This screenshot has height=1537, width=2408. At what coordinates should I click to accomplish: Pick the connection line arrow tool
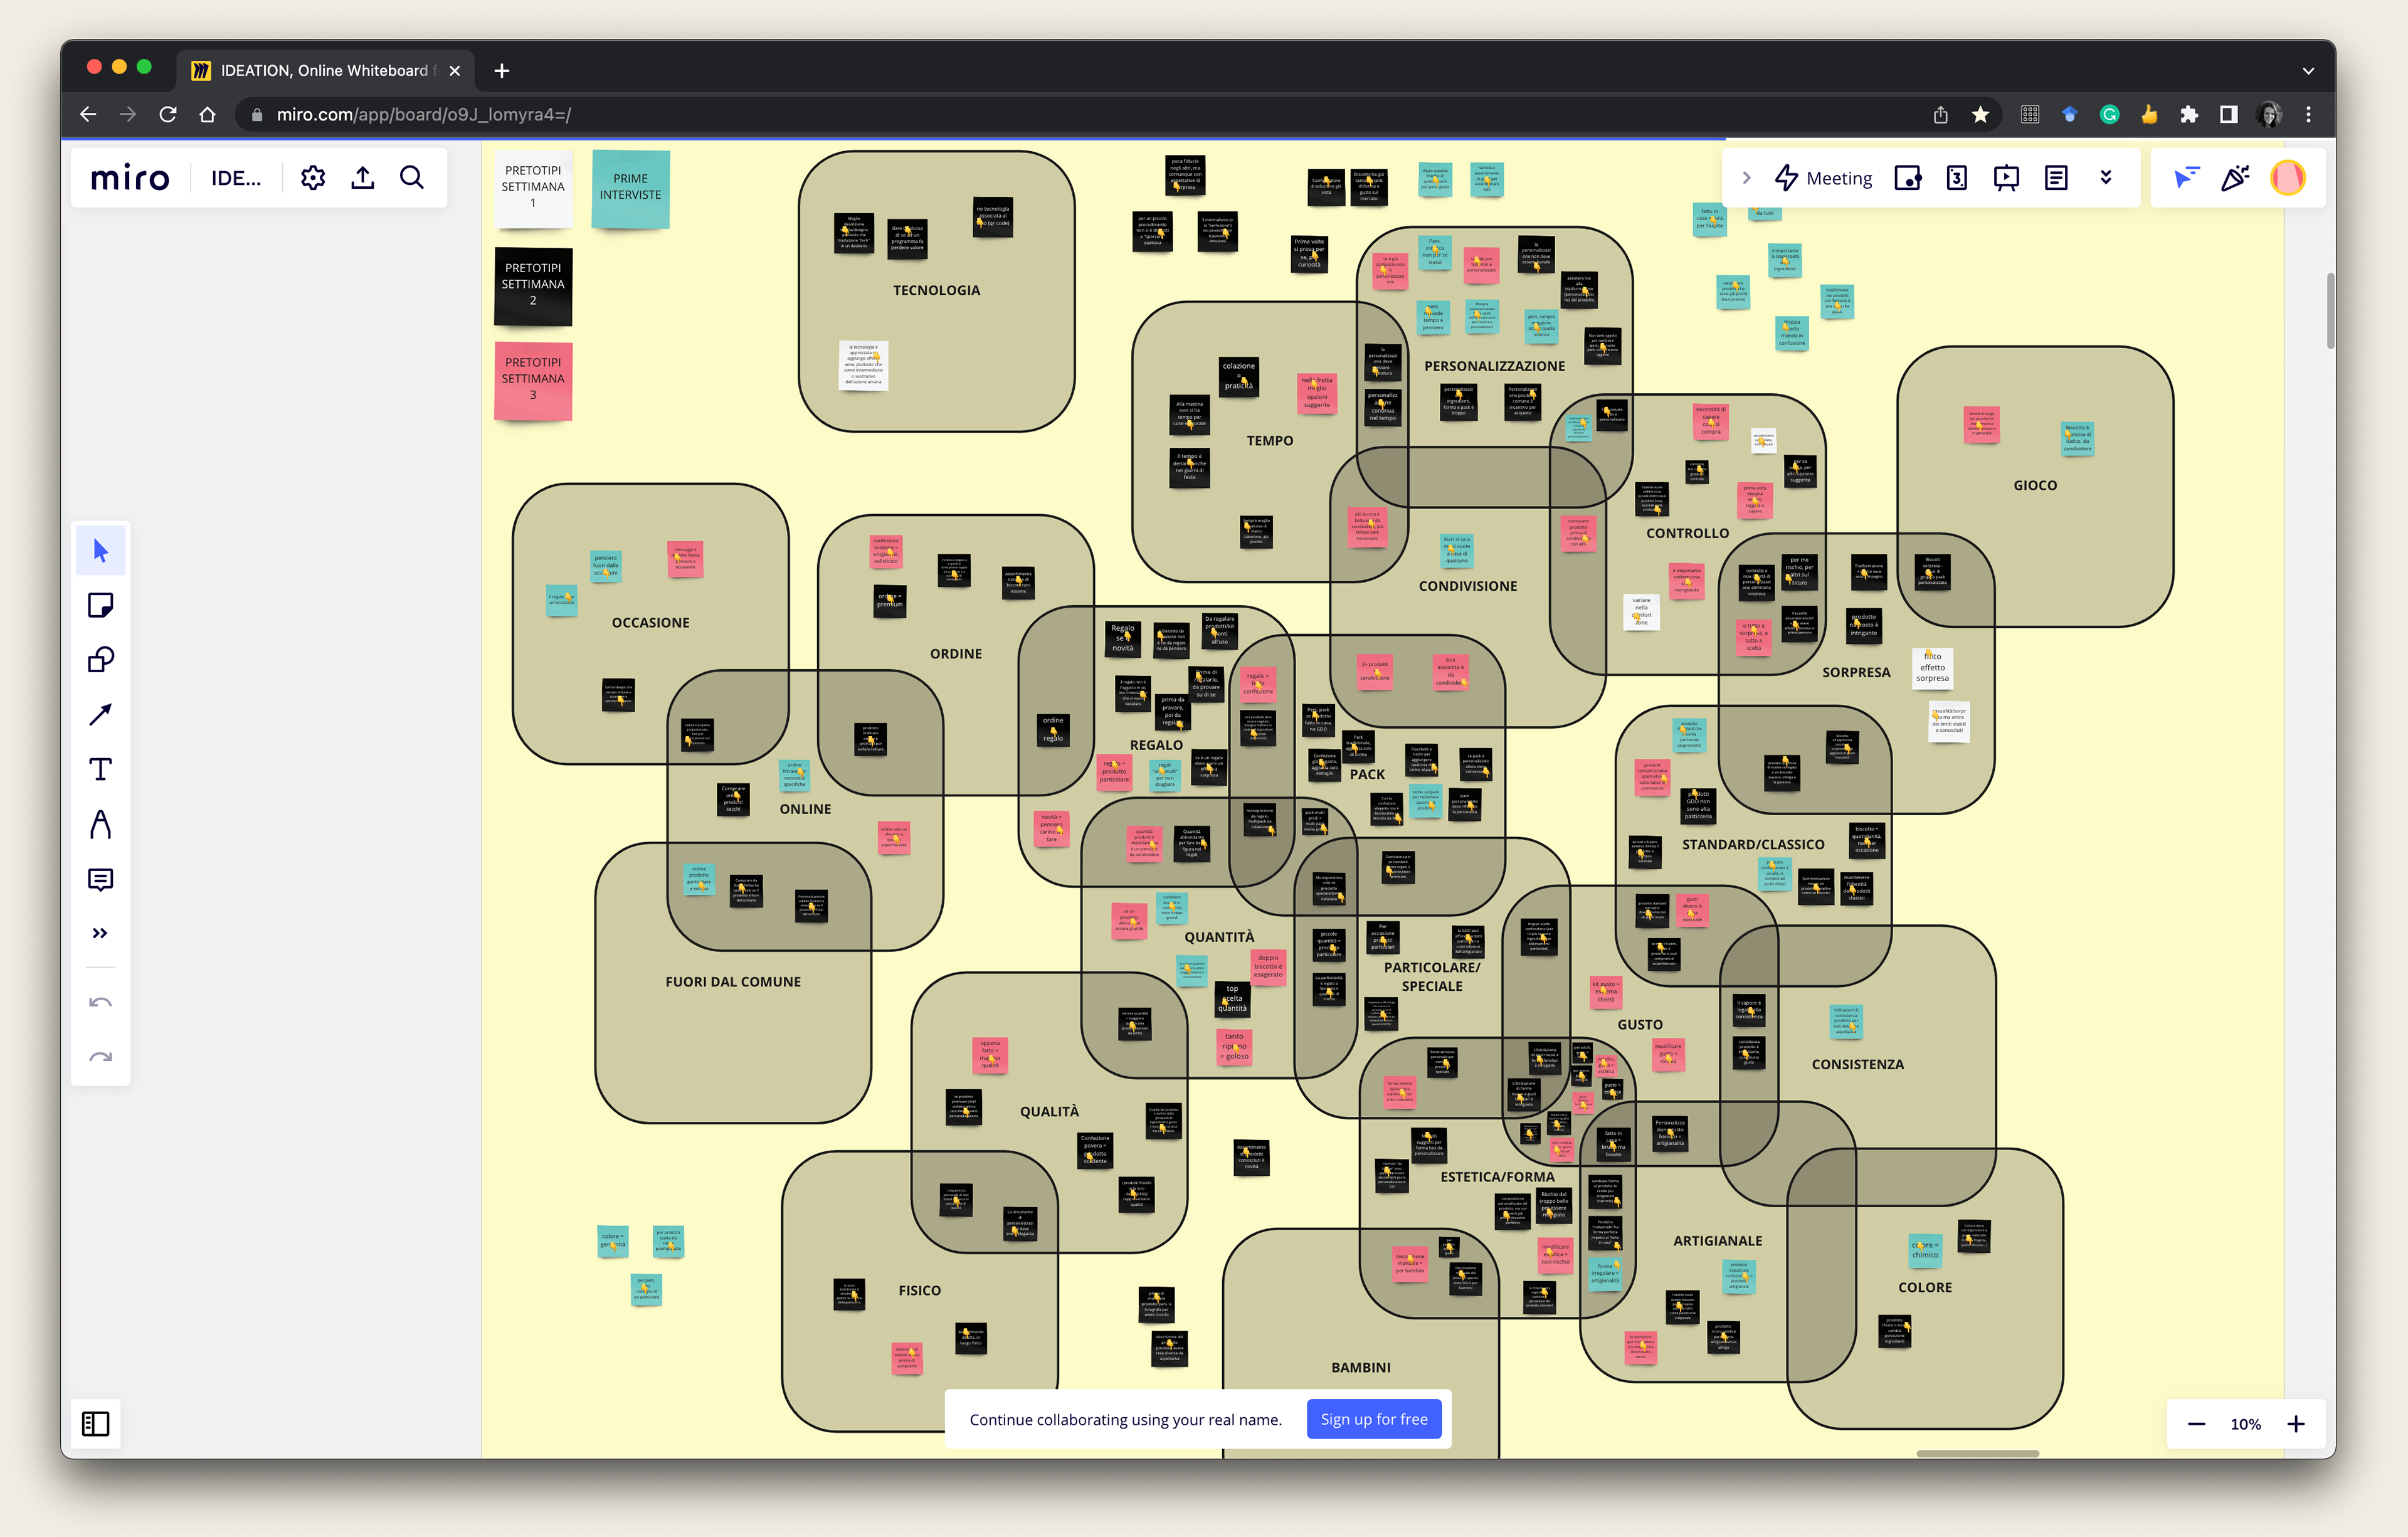point(100,715)
